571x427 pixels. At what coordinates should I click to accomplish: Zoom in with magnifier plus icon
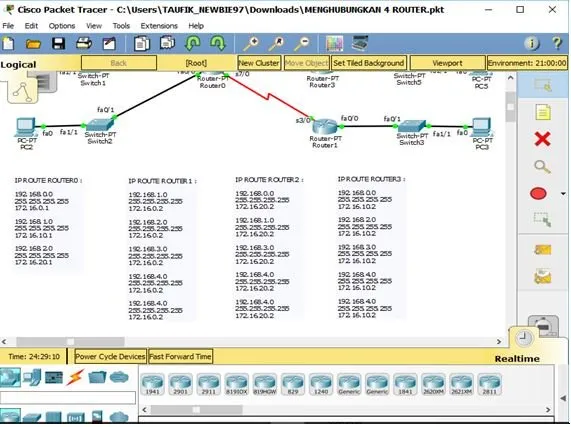(251, 44)
